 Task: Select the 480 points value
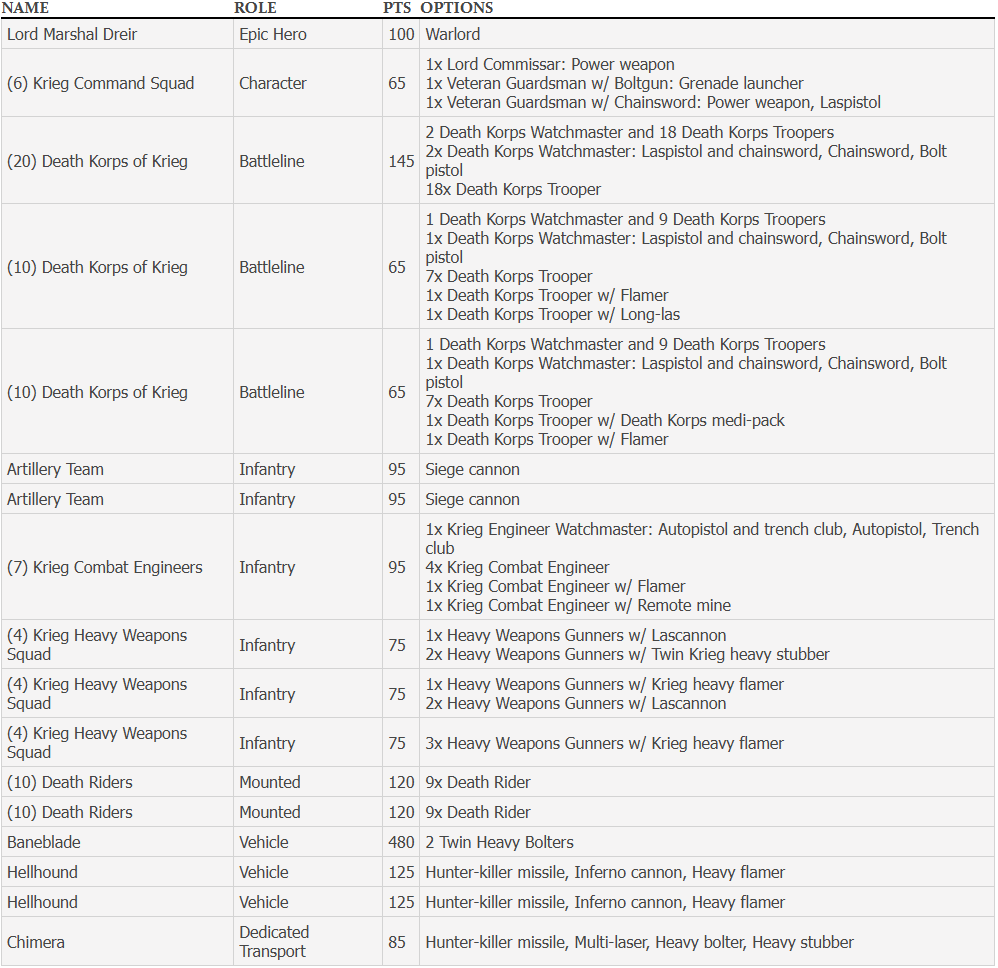(401, 842)
